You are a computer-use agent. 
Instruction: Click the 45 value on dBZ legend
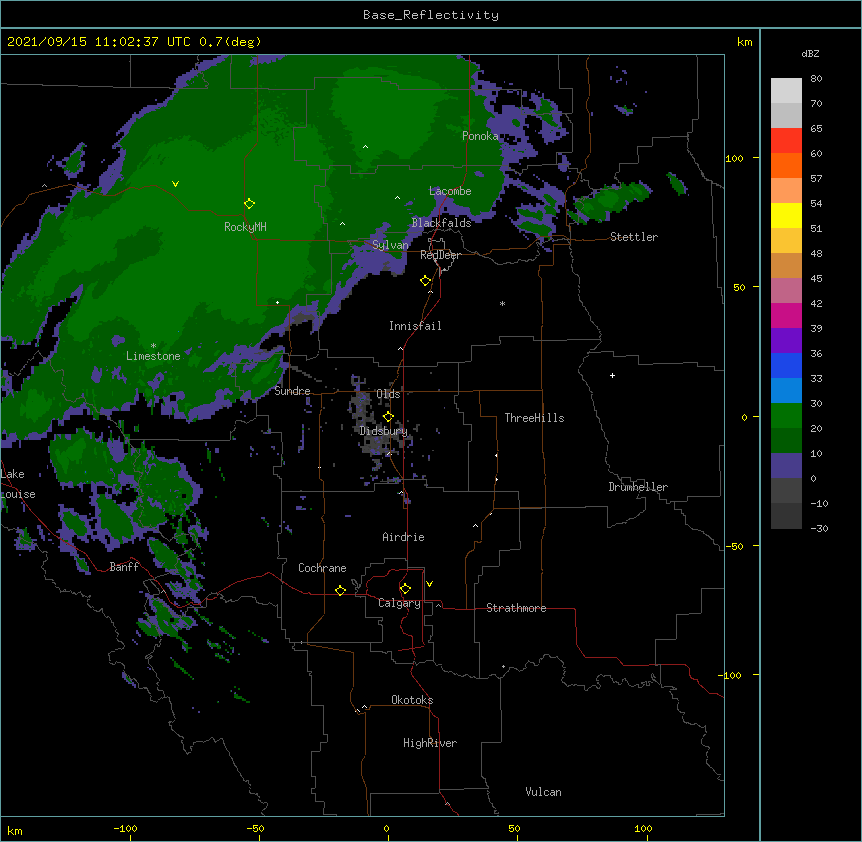tap(816, 279)
